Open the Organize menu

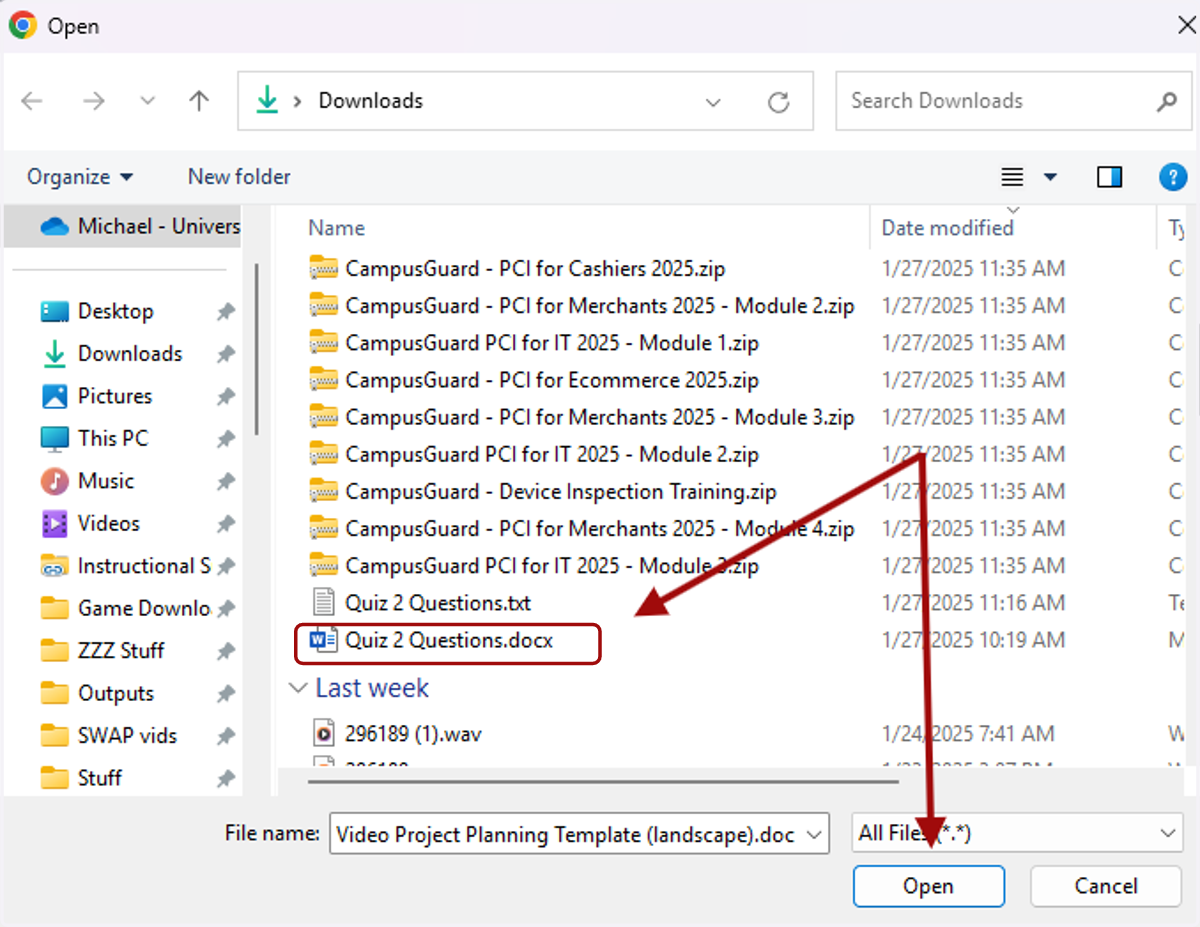tap(80, 177)
